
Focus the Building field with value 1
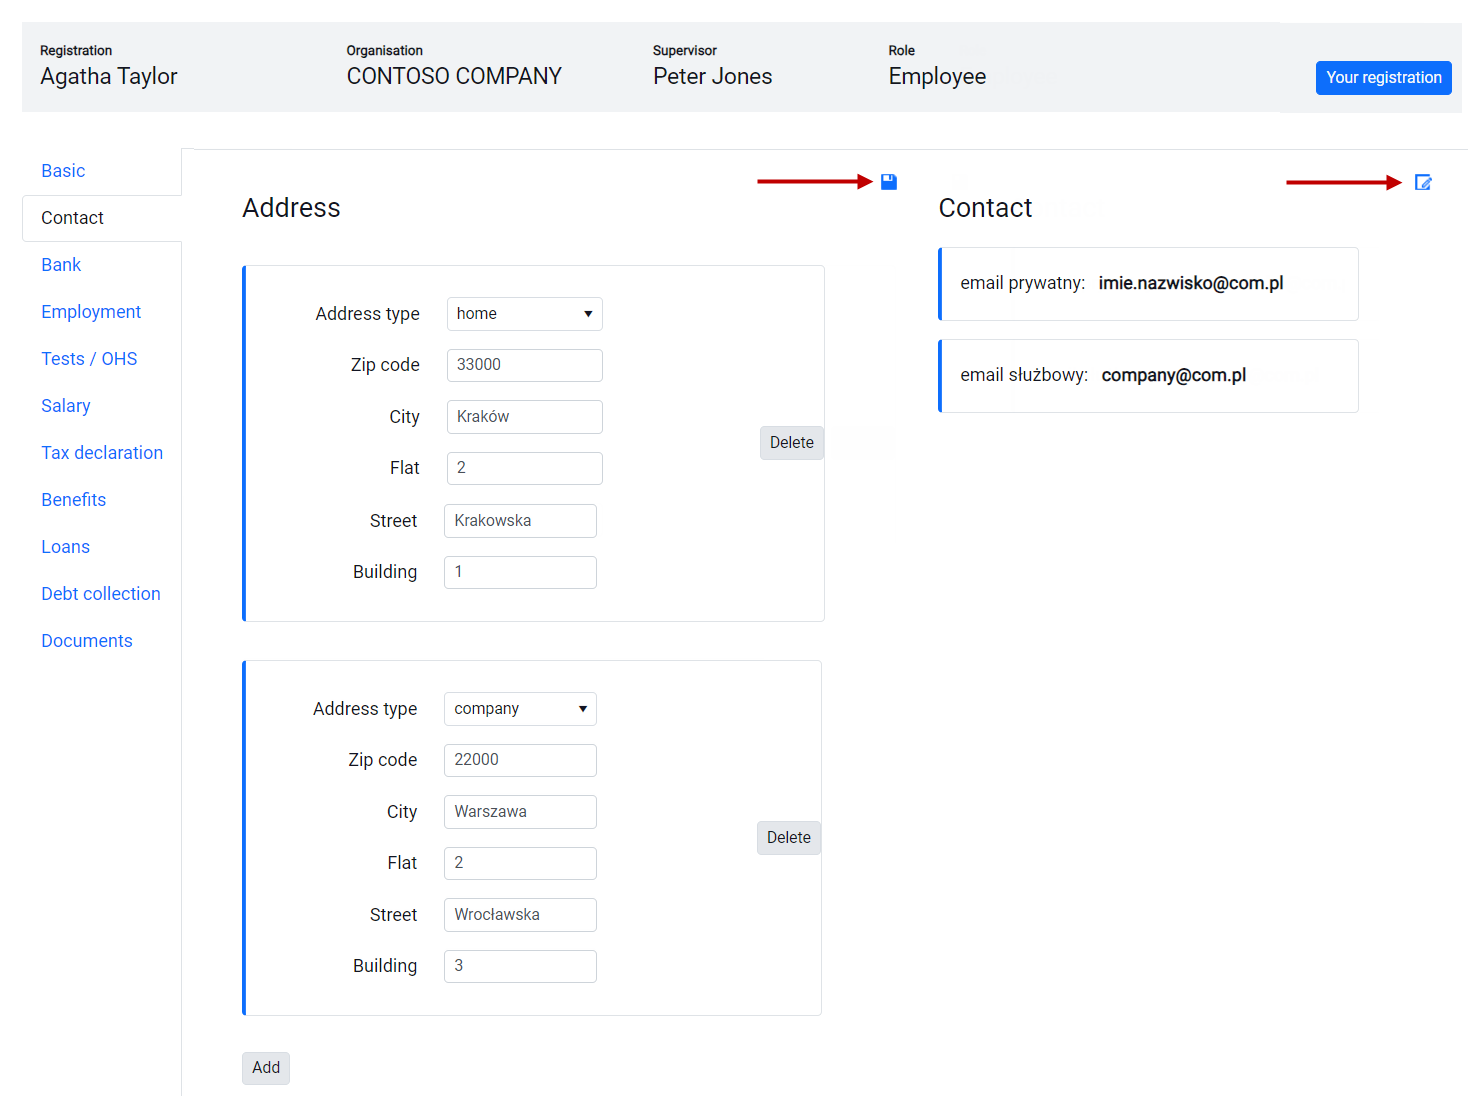[520, 572]
